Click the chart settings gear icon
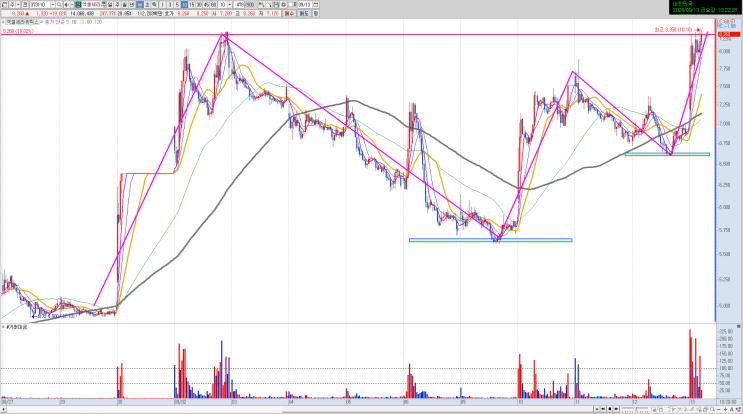 (283, 4)
